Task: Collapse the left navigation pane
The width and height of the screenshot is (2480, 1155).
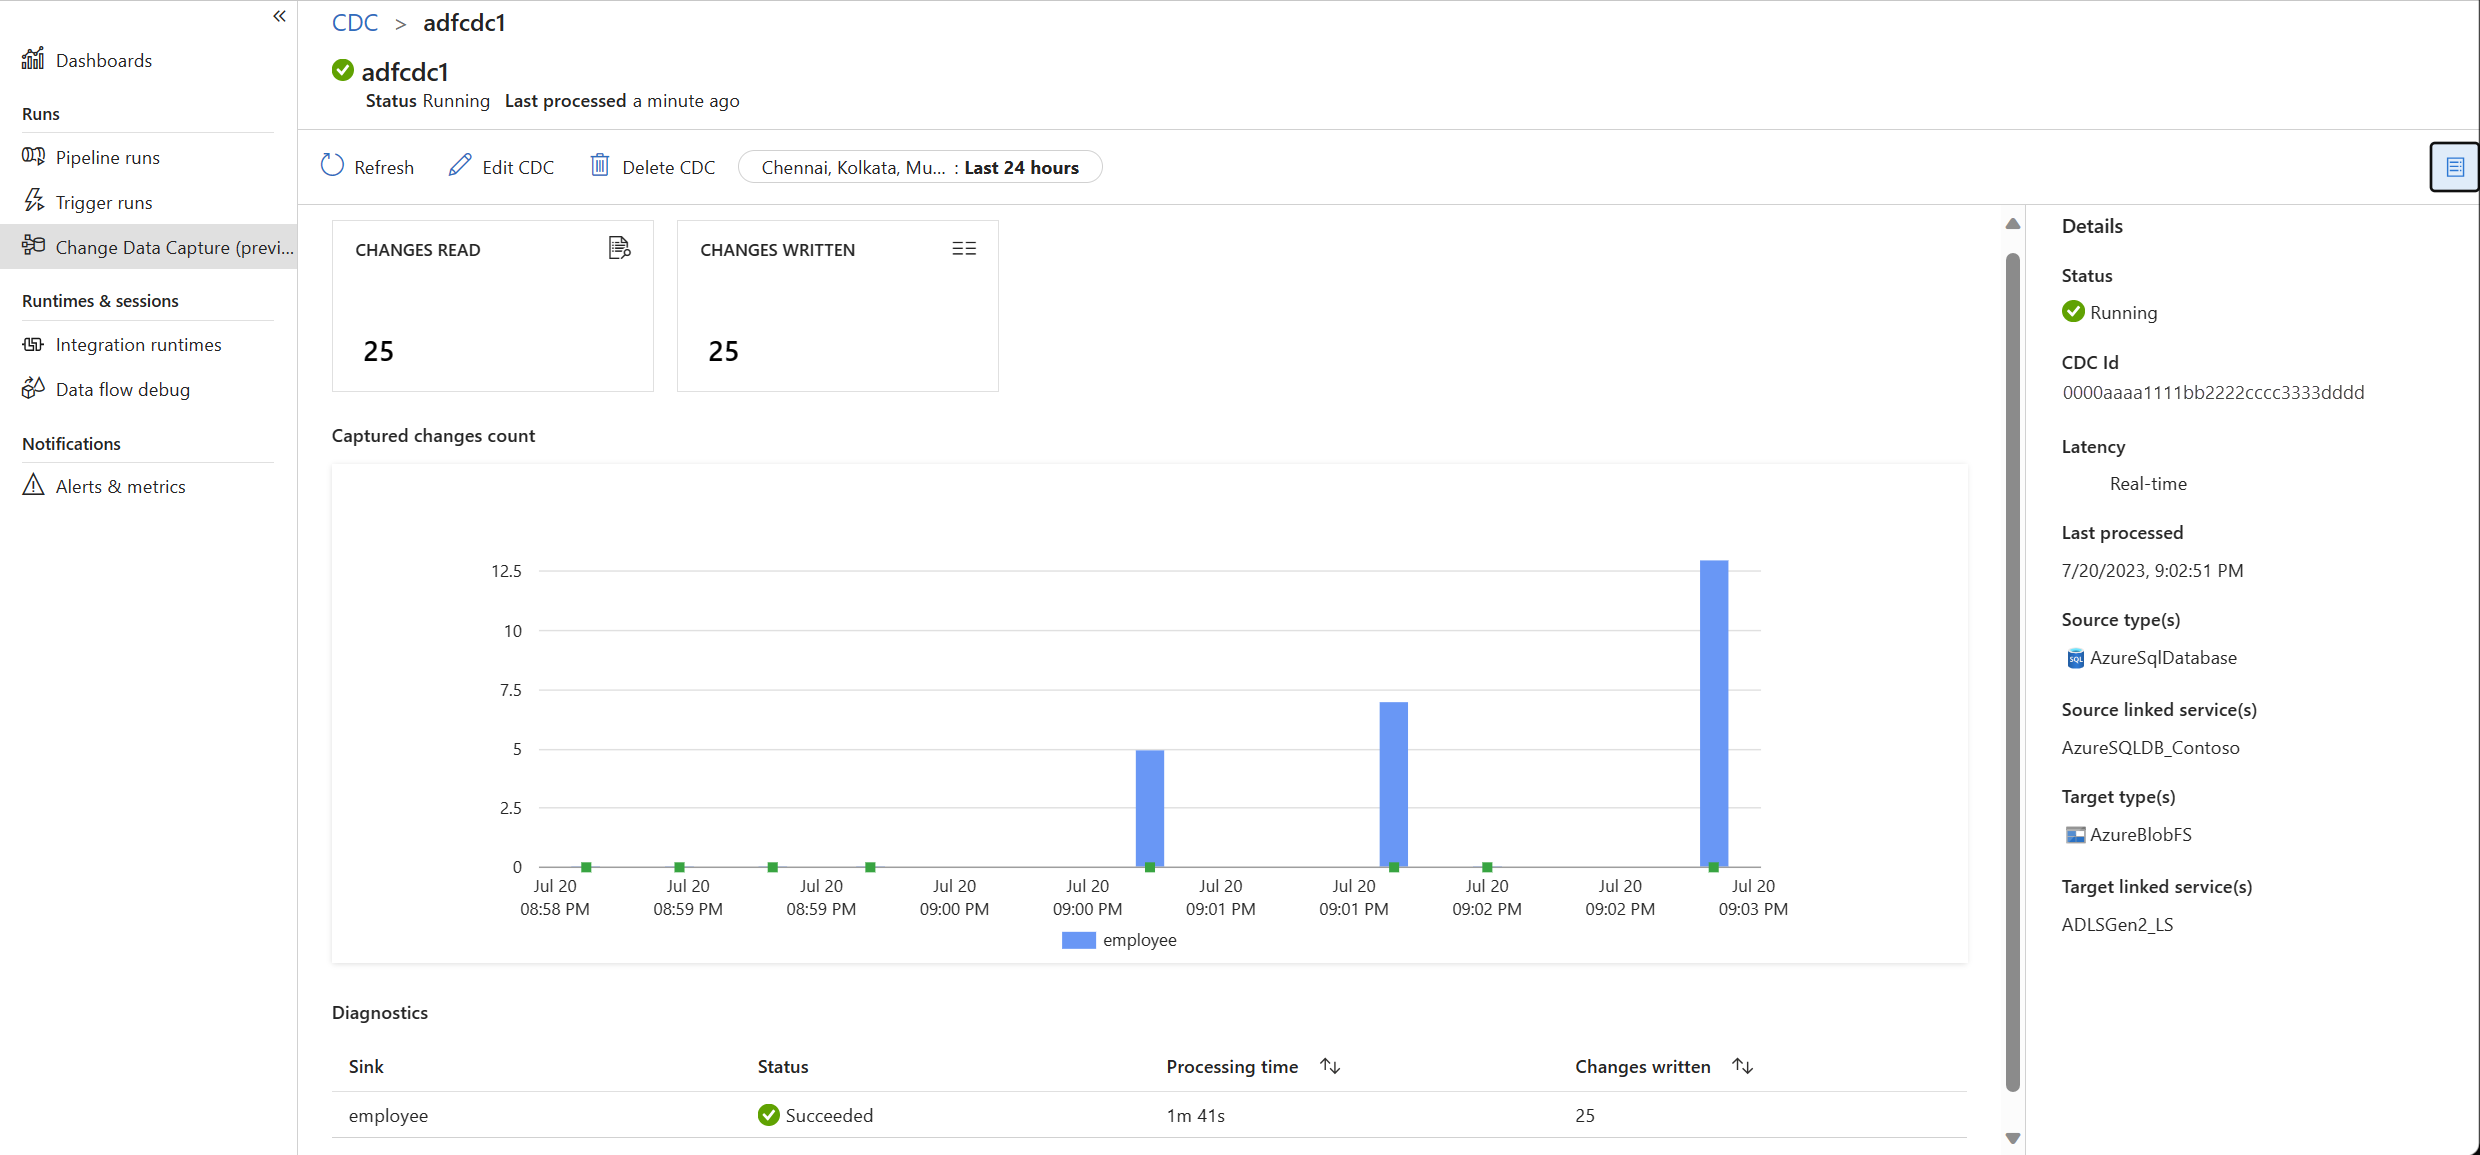Action: click(279, 16)
